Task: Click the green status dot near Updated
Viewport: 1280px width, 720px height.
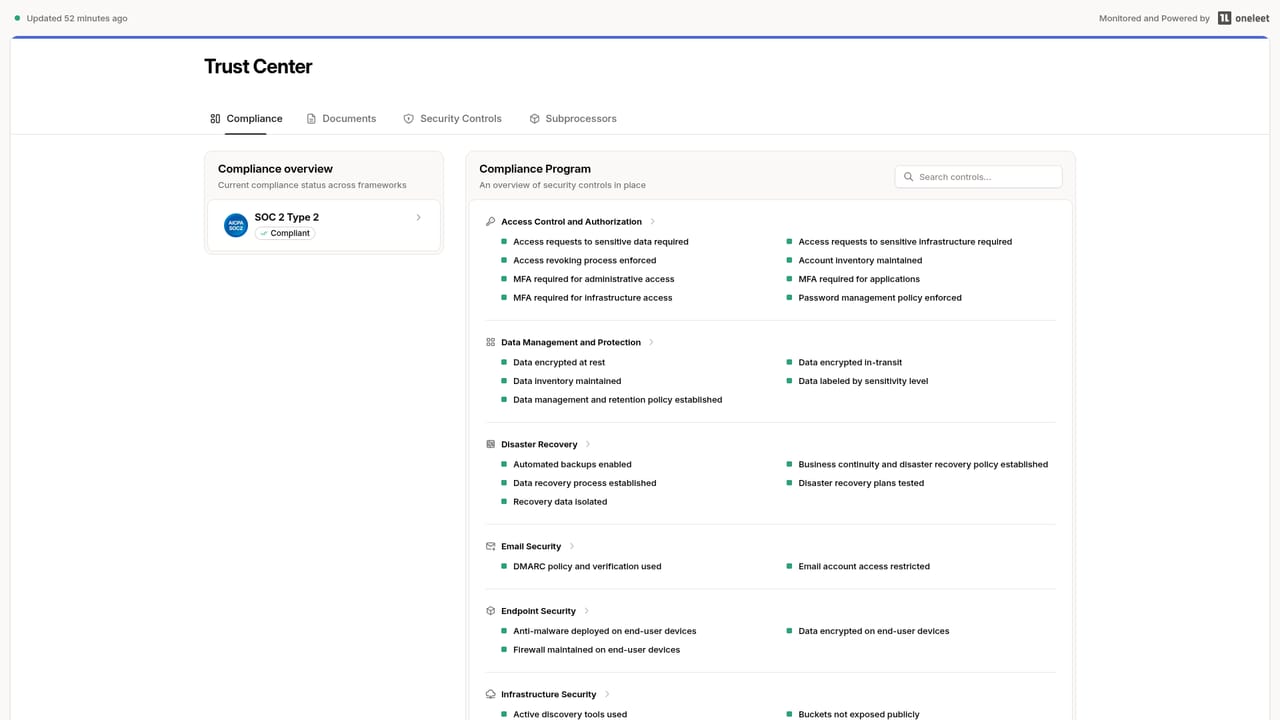Action: point(17,18)
